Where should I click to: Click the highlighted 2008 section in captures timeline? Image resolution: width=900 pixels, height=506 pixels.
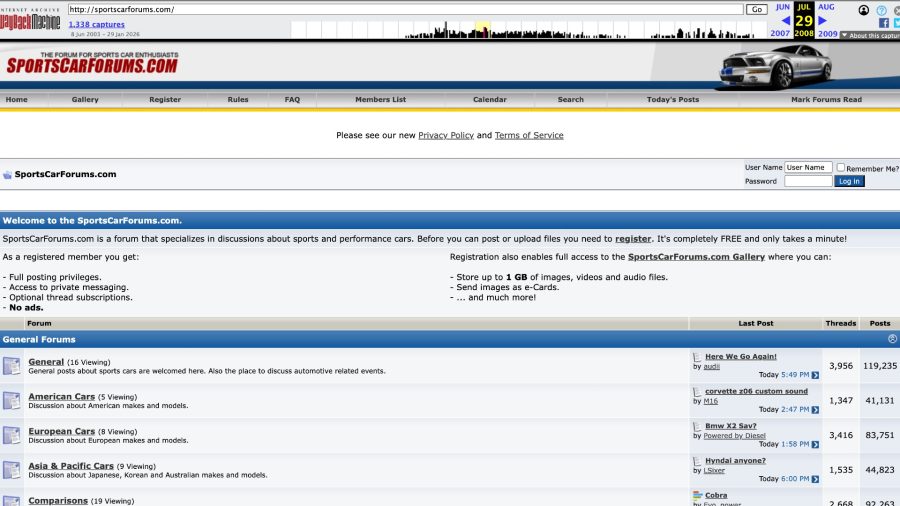482,30
